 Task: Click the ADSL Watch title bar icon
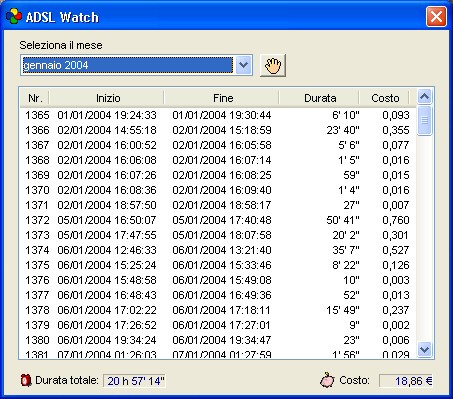coord(14,16)
